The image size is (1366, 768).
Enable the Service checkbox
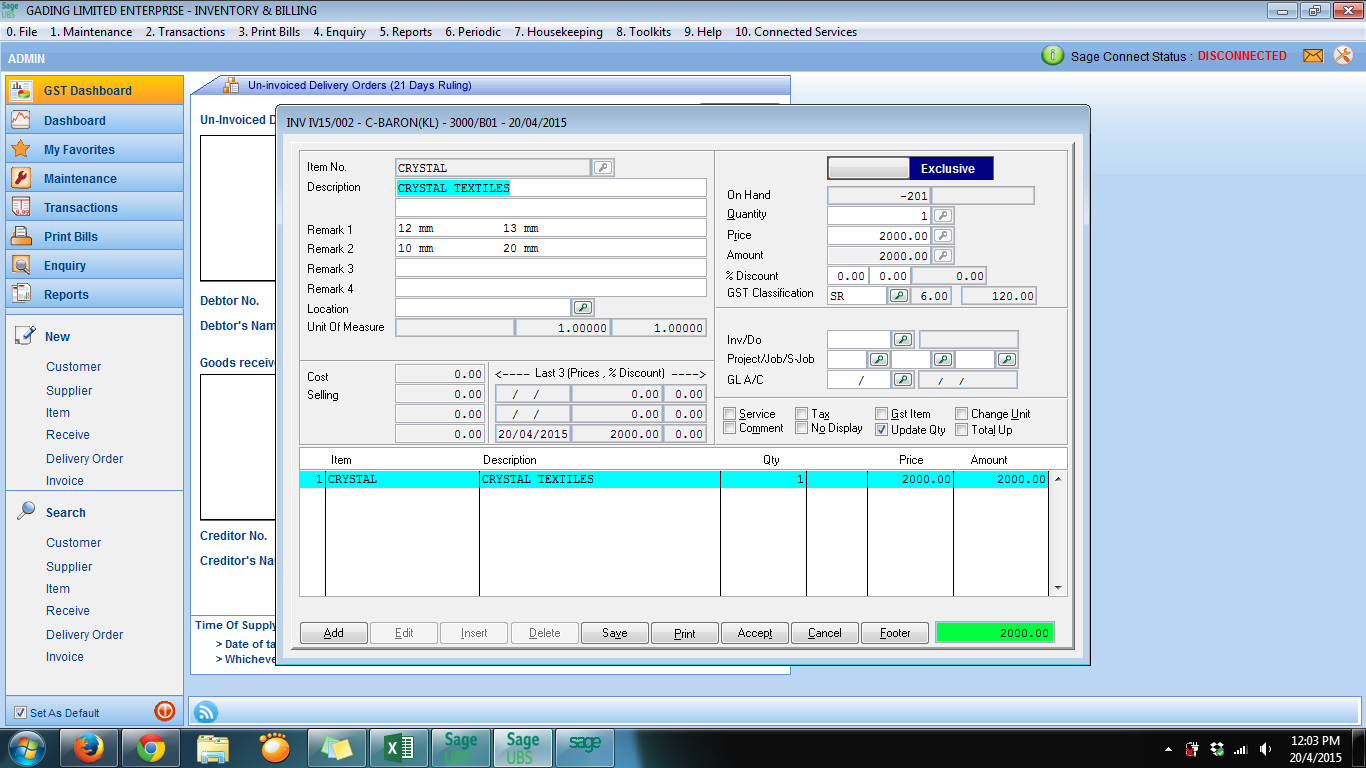point(730,414)
